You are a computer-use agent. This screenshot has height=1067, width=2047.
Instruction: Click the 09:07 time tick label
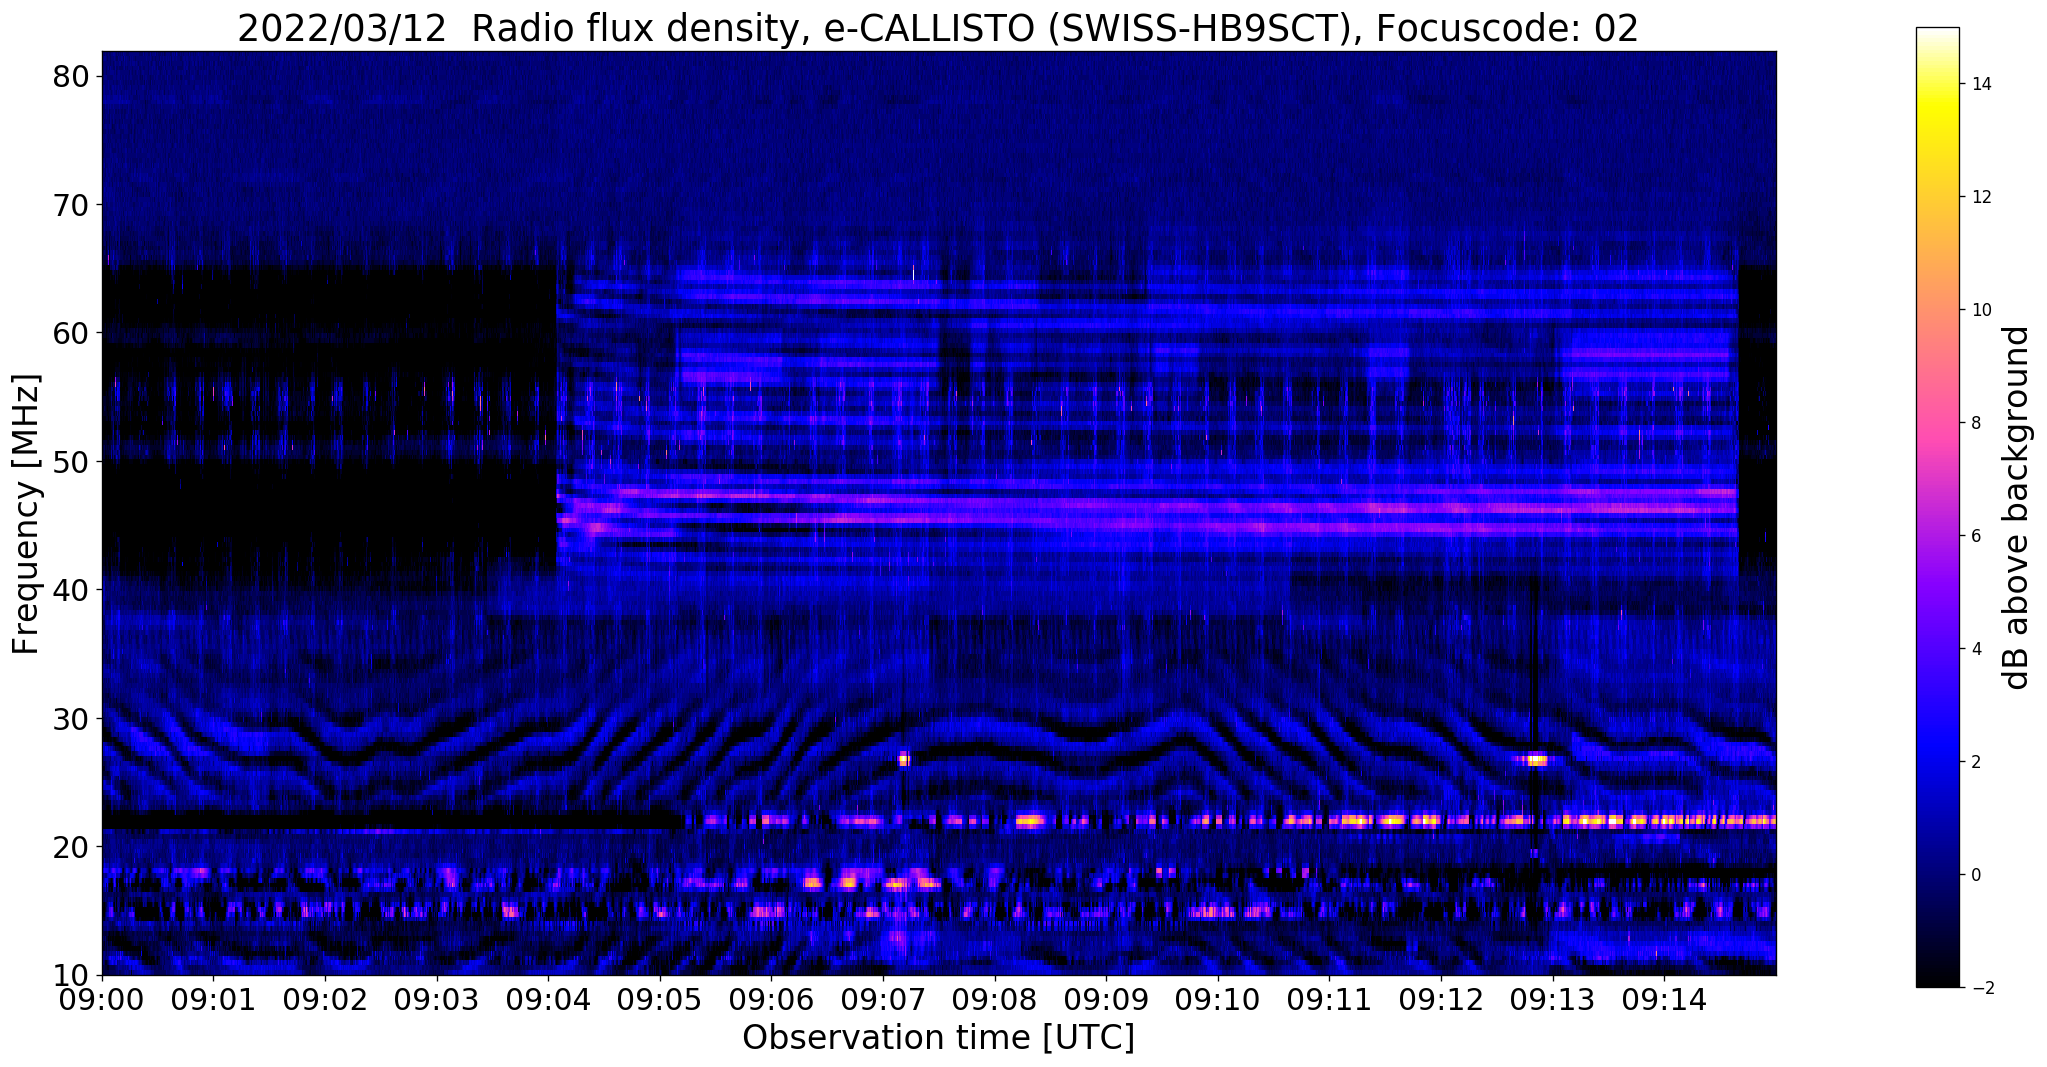(883, 998)
